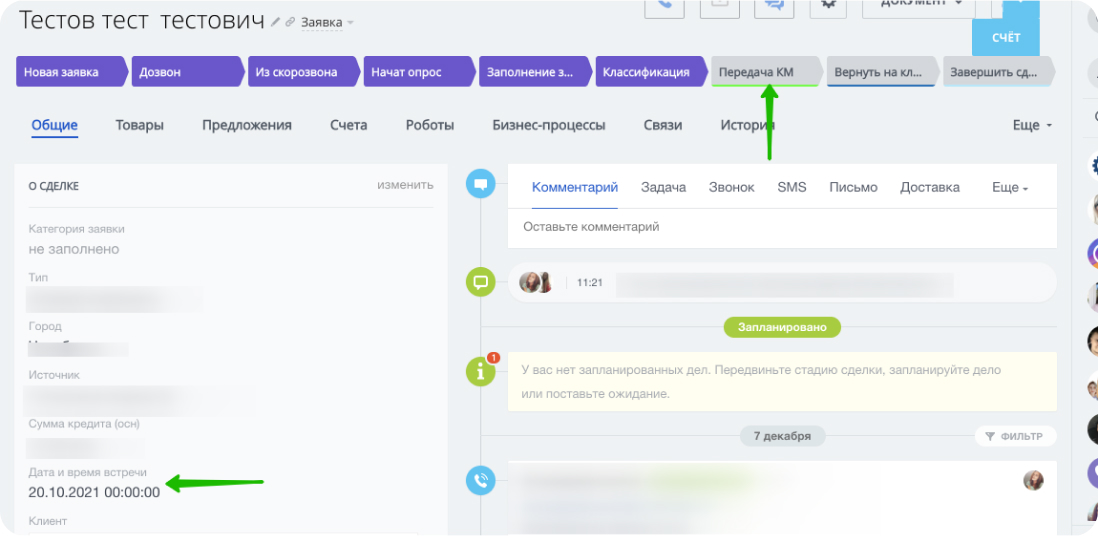
Task: Click the blue phone call icon on the timeline
Action: point(481,481)
